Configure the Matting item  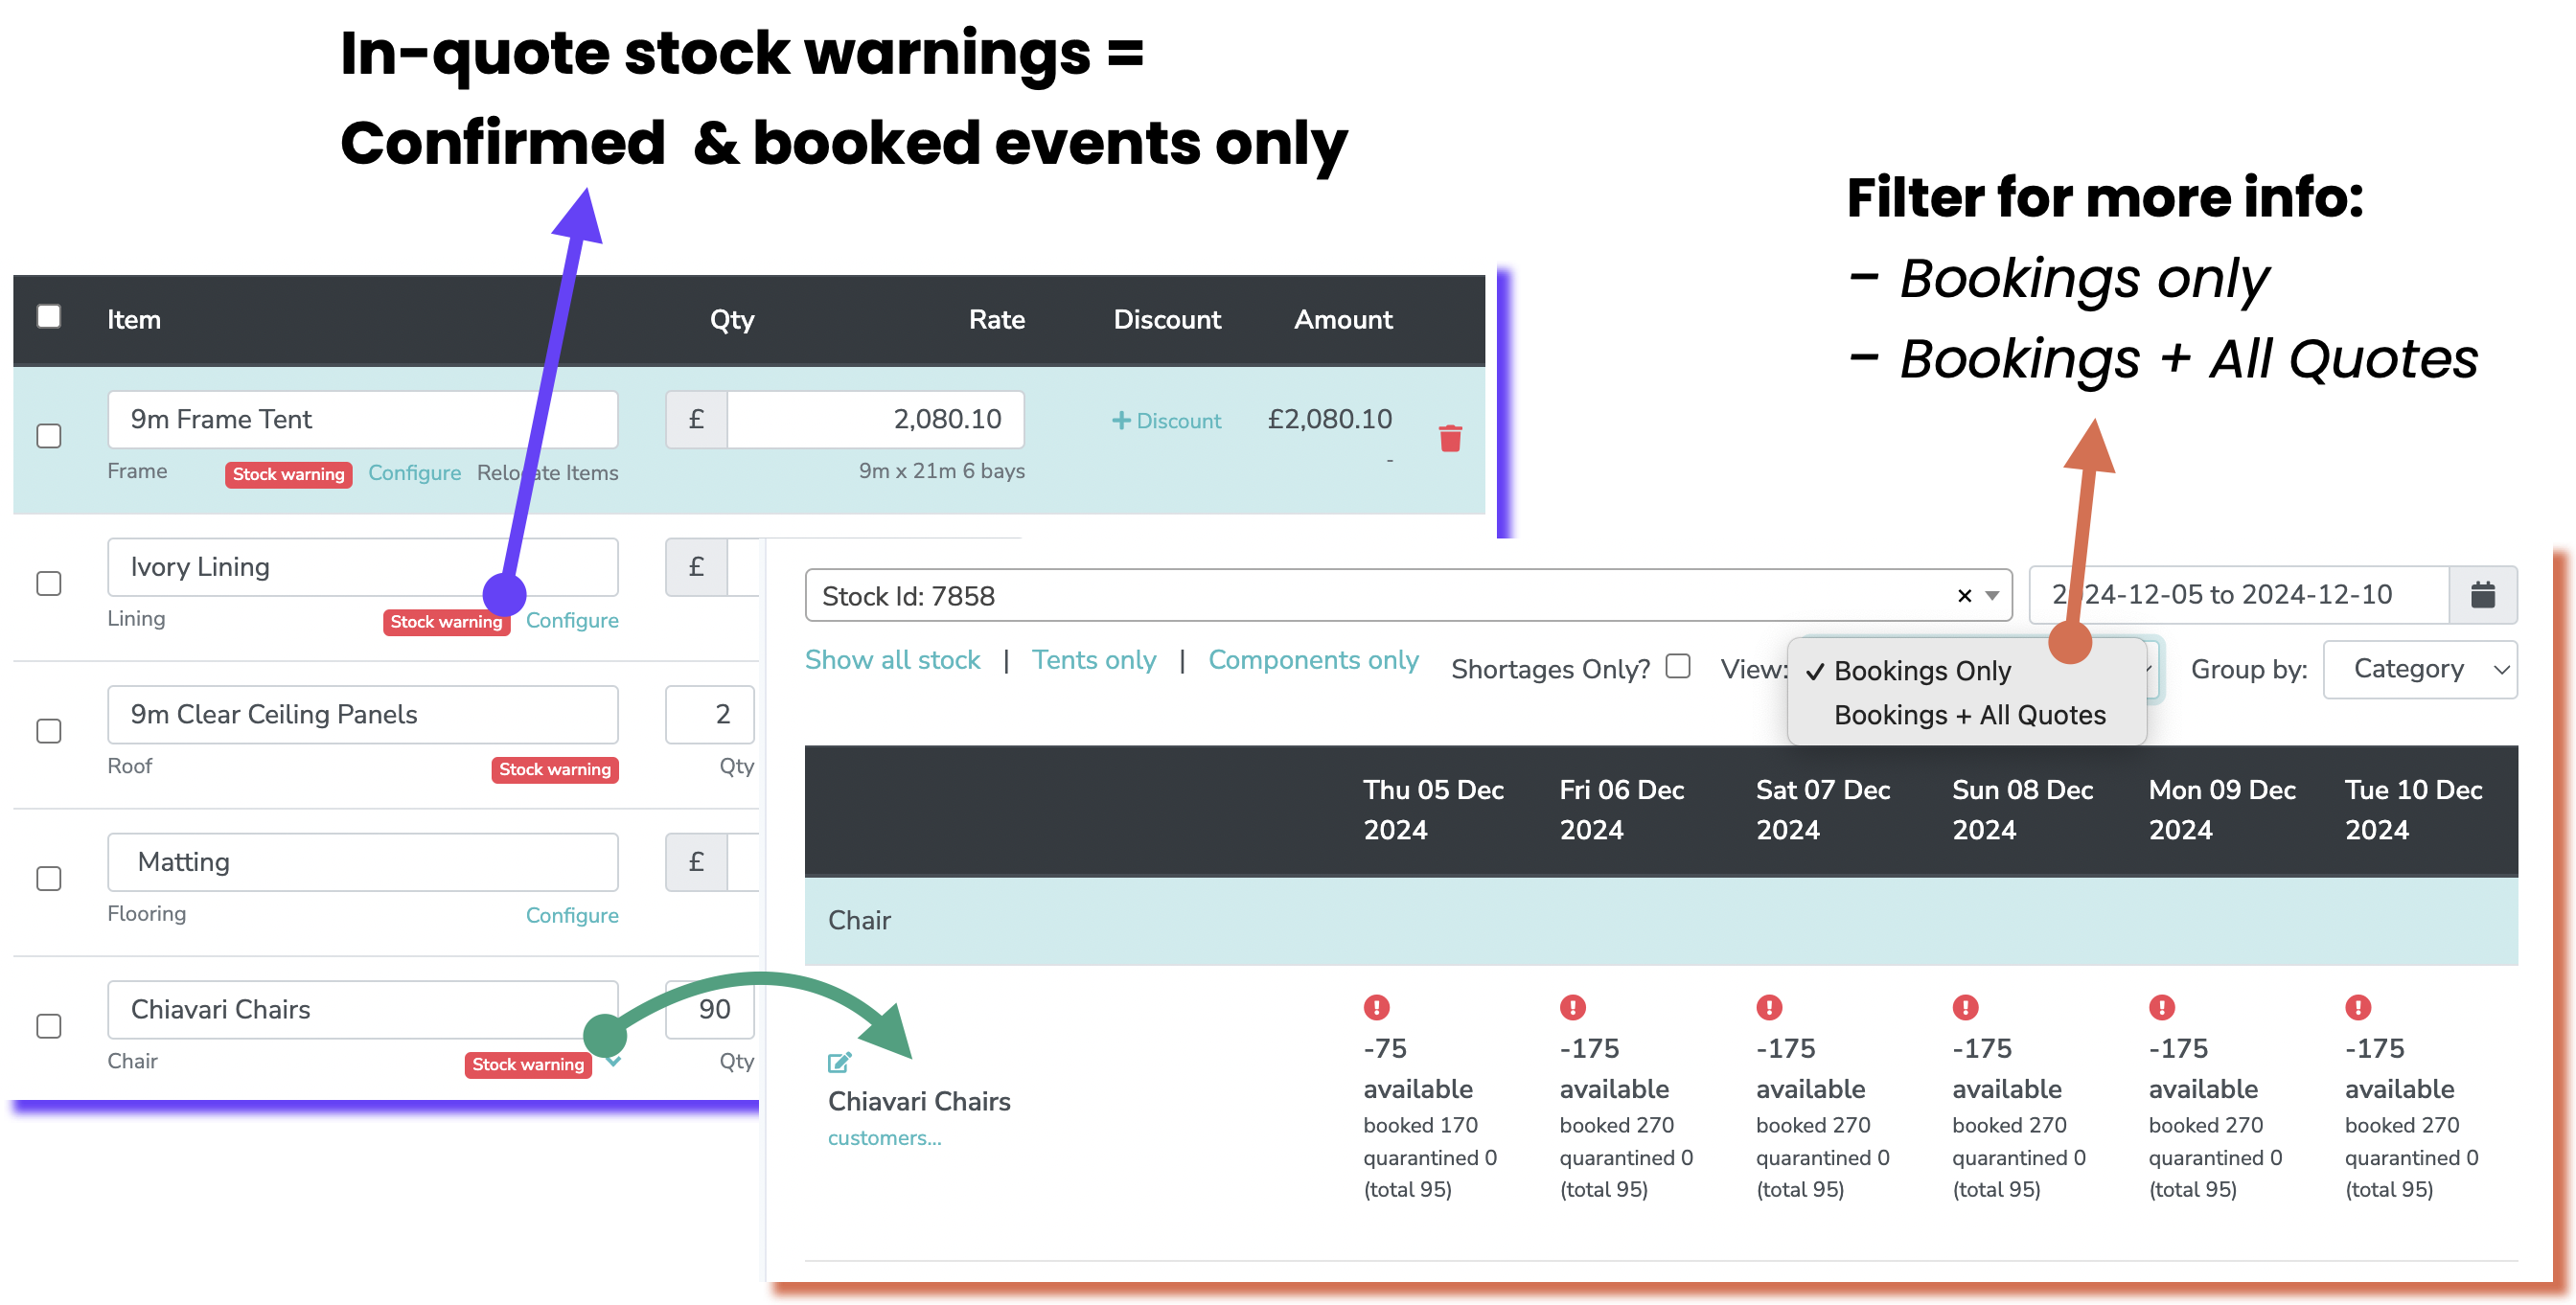pos(572,915)
